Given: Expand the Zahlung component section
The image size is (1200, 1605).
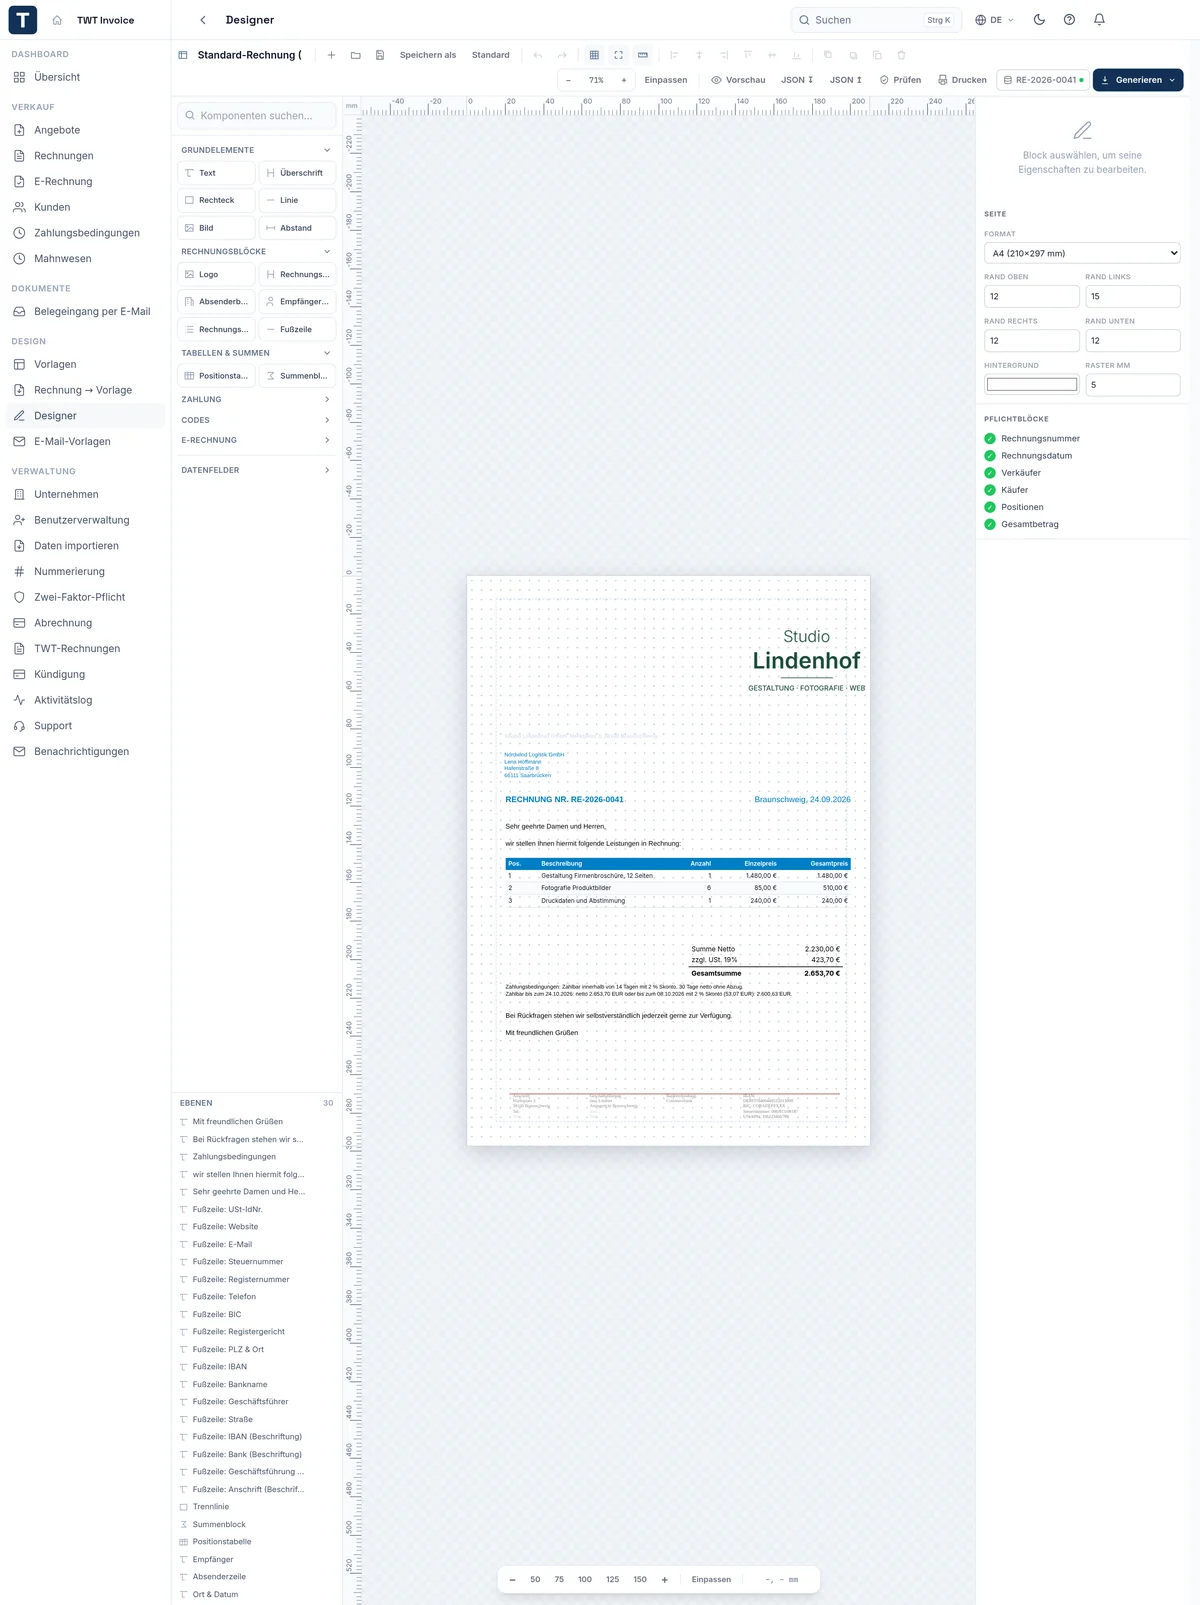Looking at the screenshot, I should pyautogui.click(x=256, y=399).
